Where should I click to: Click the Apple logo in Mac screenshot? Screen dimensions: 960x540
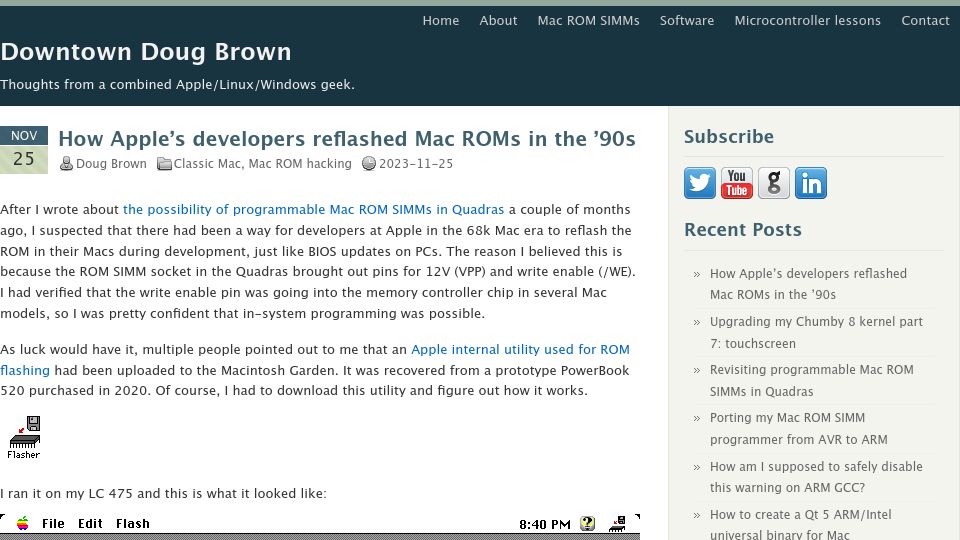pyautogui.click(x=23, y=523)
